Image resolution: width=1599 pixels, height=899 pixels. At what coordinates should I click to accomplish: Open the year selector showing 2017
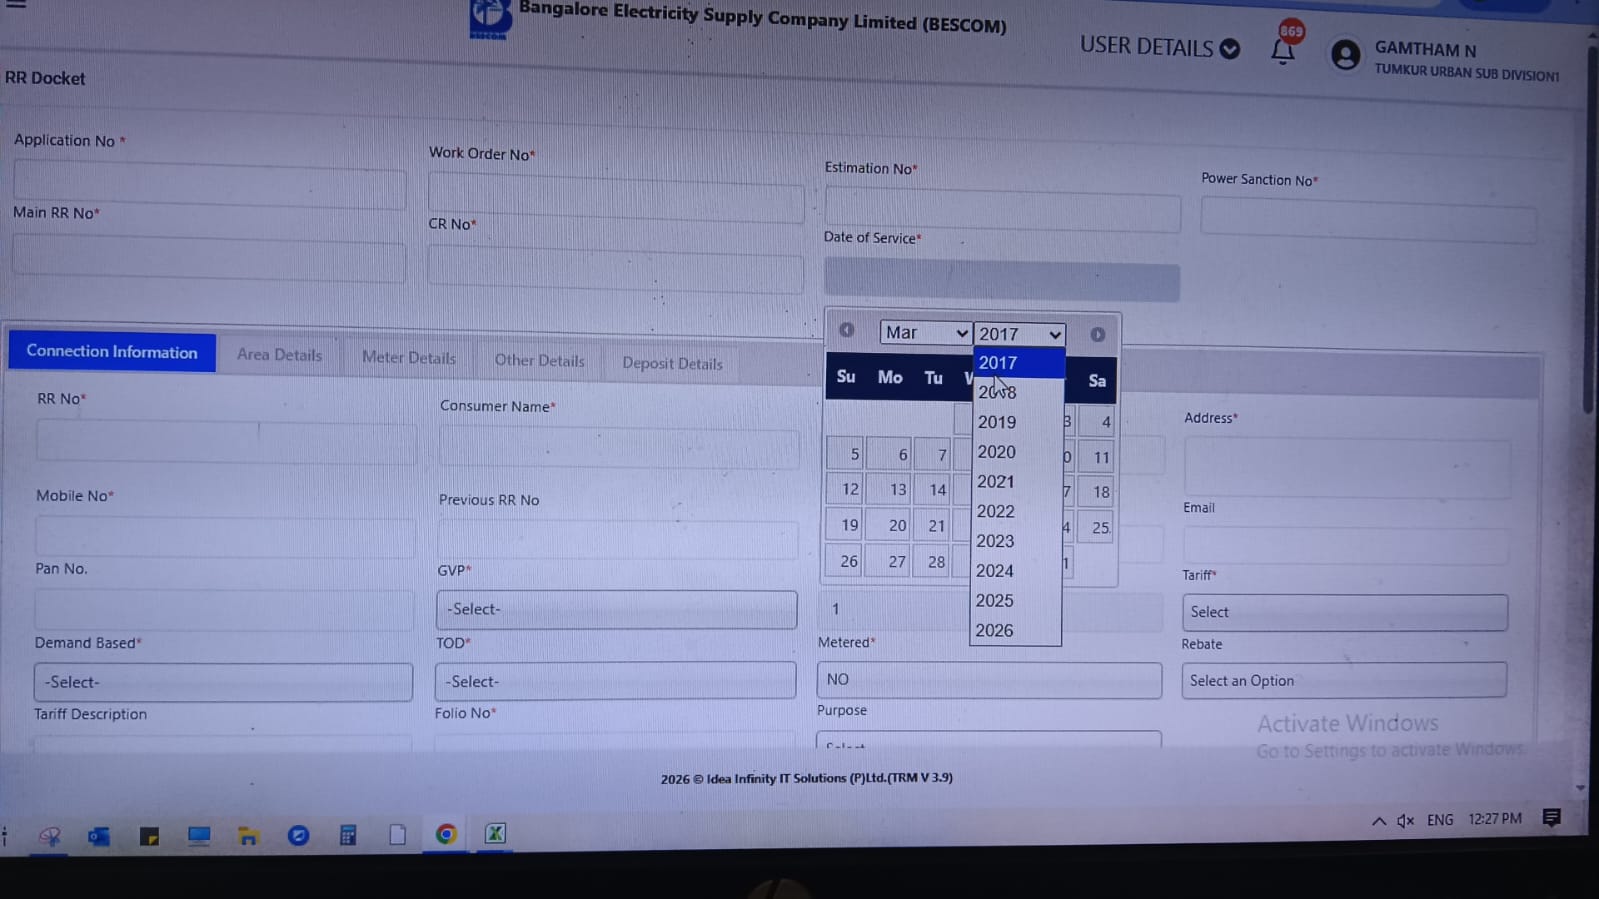coord(1019,334)
